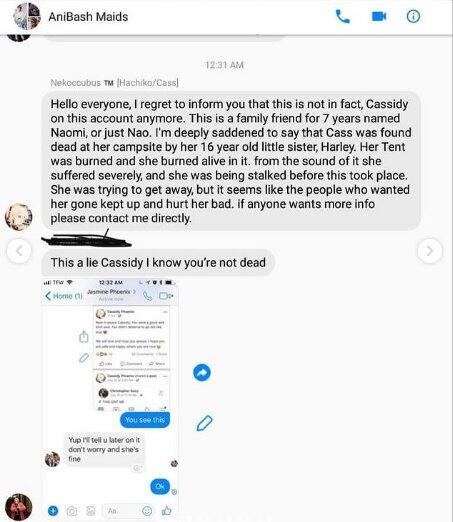Tap the blue plus icon in the composer
This screenshot has width=453, height=522.
pyautogui.click(x=53, y=510)
